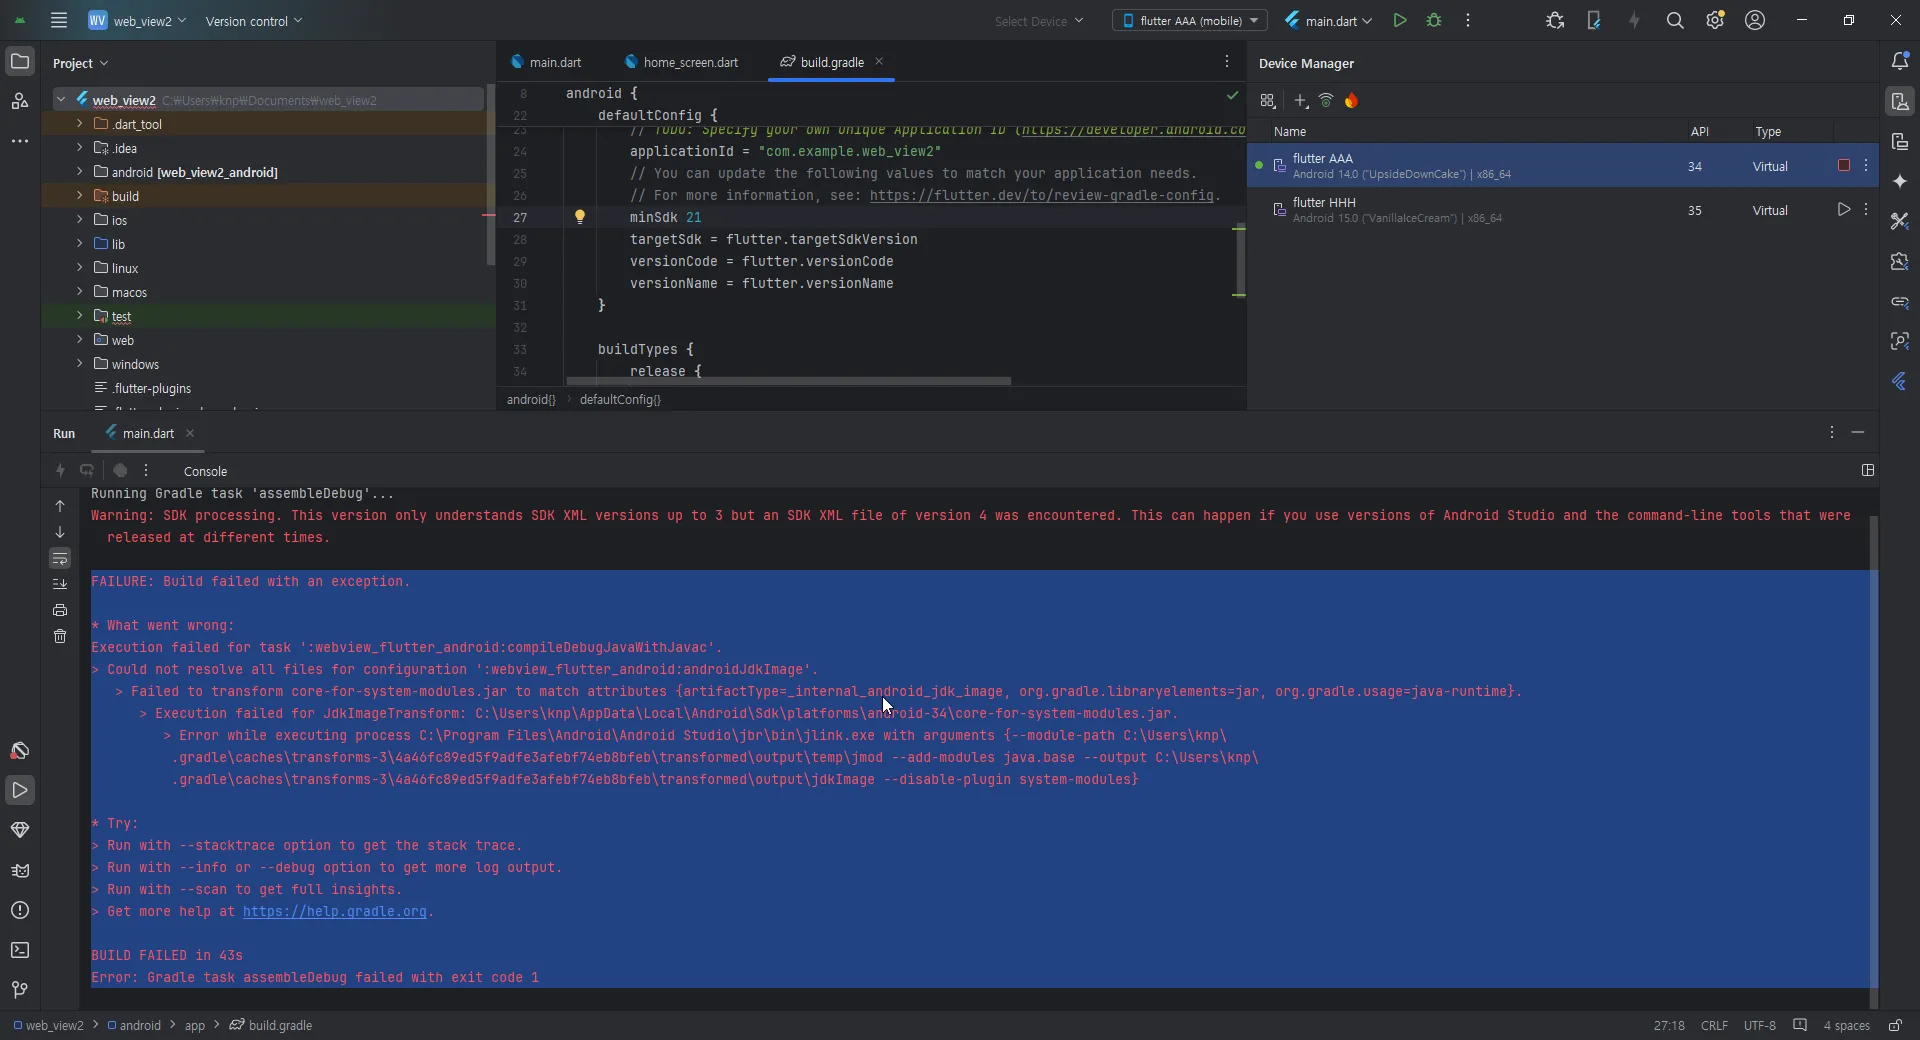Viewport: 1920px width, 1040px height.
Task: Toggle the console layout settings icon
Action: pos(1867,470)
